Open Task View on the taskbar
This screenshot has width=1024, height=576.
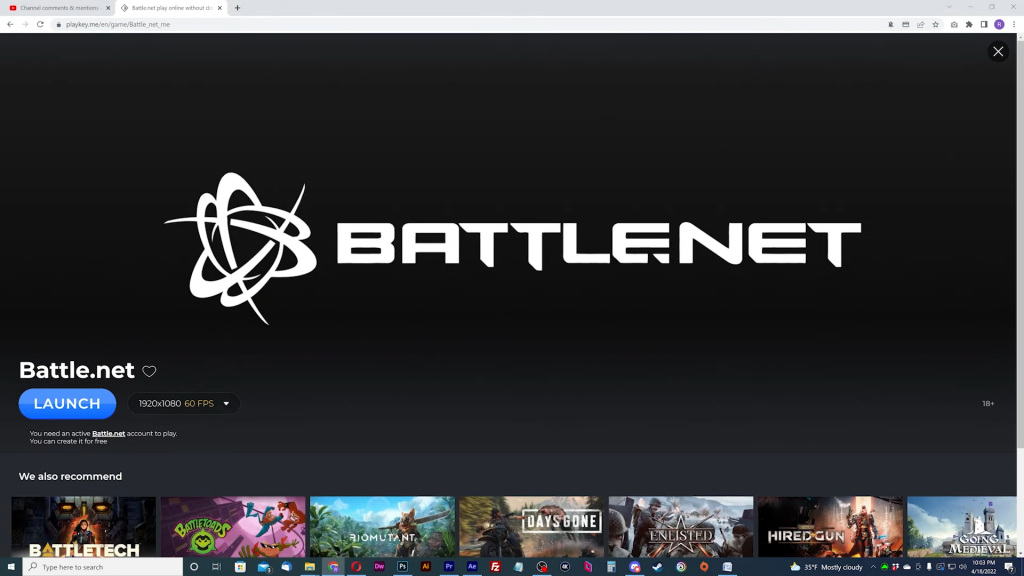pos(216,567)
